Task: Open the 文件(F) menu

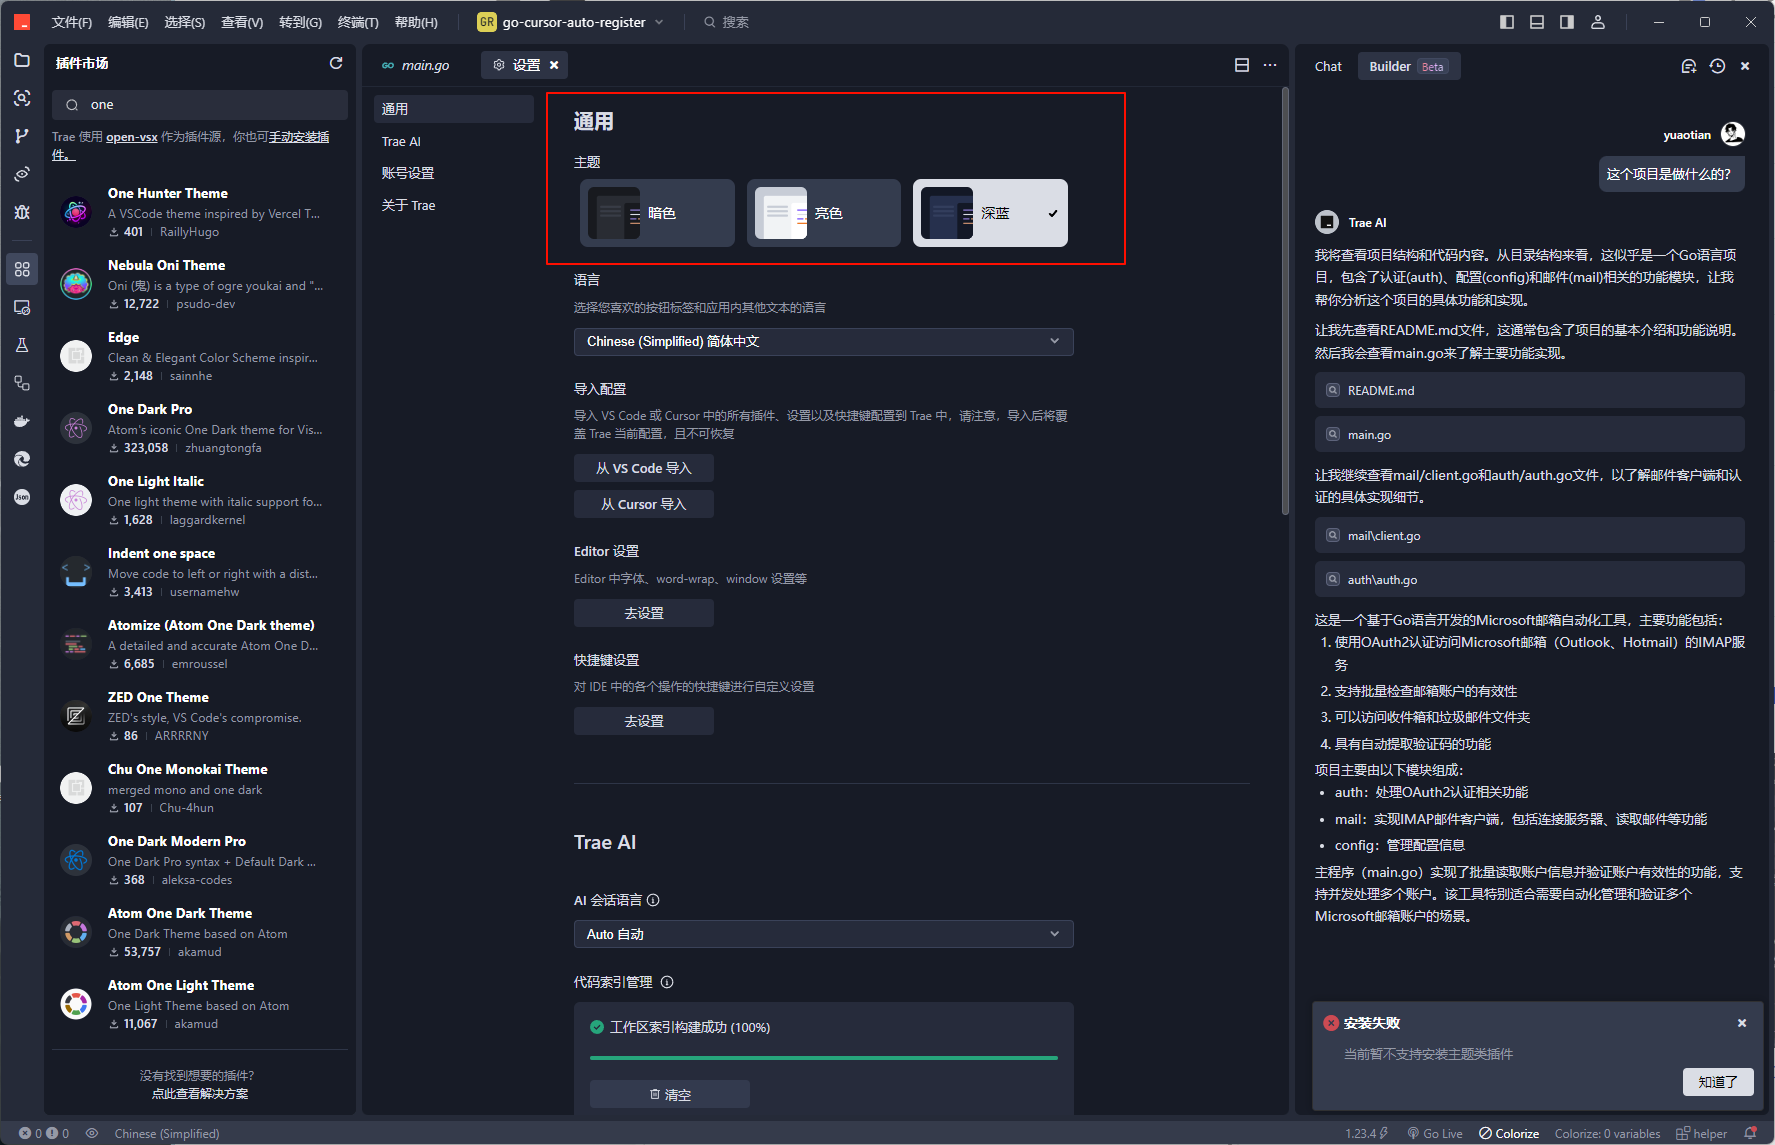Action: click(x=72, y=22)
